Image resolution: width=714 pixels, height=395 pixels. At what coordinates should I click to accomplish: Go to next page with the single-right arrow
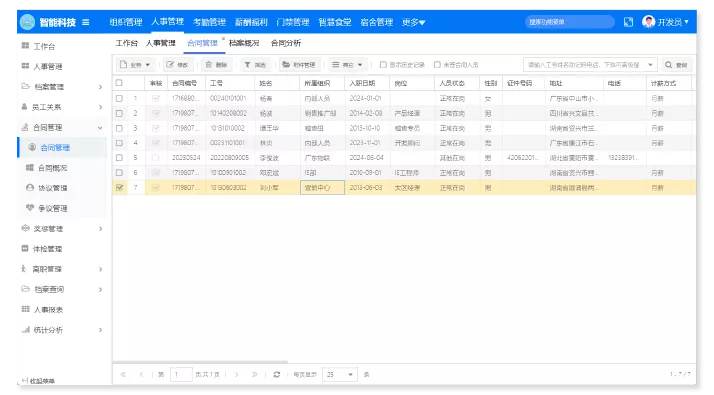coord(236,374)
